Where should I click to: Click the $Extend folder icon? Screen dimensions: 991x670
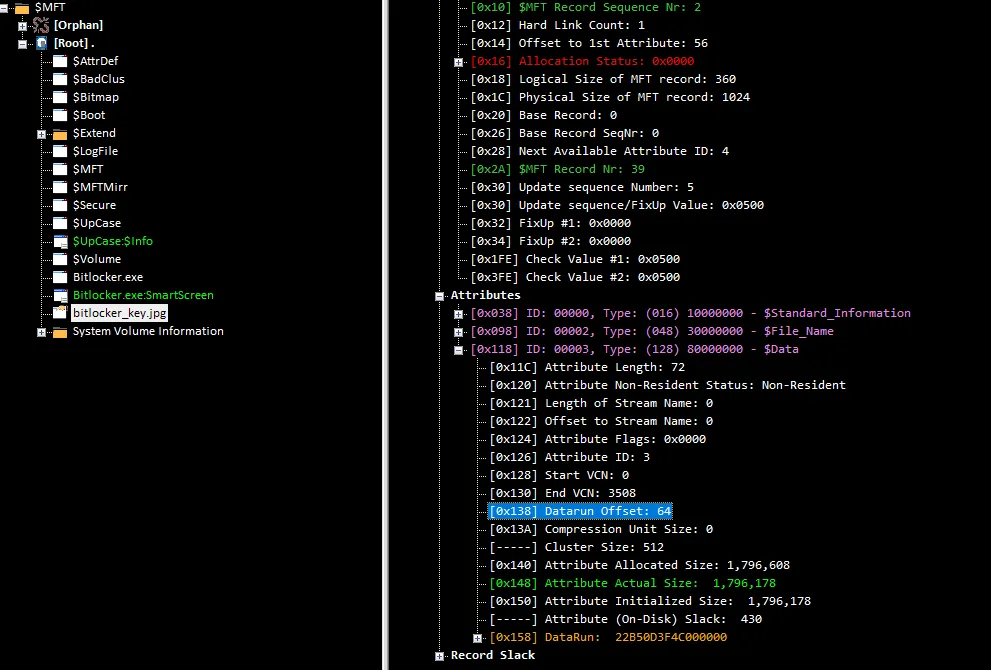[x=59, y=134]
